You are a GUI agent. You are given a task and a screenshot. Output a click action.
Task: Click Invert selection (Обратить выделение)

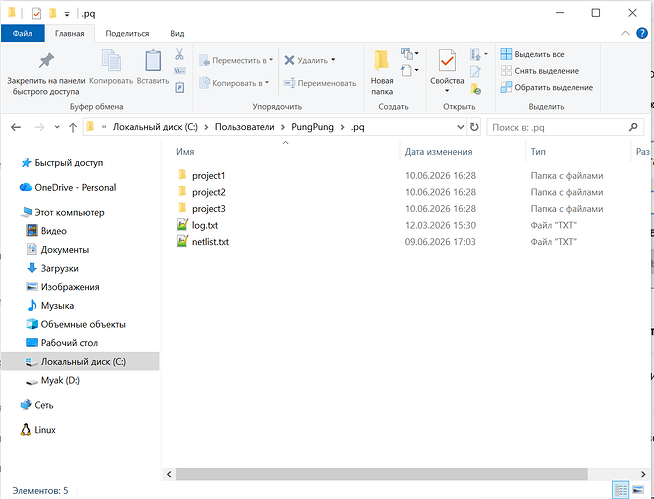547,87
